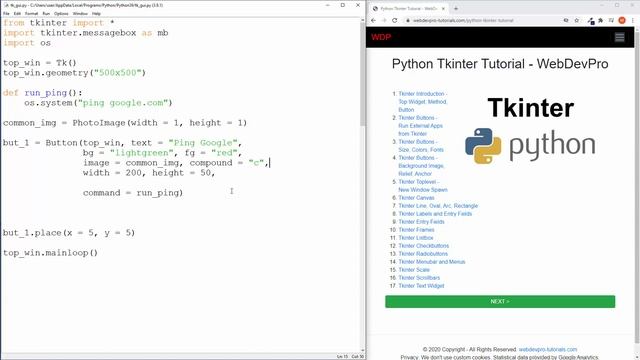Click "import tkinter.messagebox as mb" line

tap(85, 33)
